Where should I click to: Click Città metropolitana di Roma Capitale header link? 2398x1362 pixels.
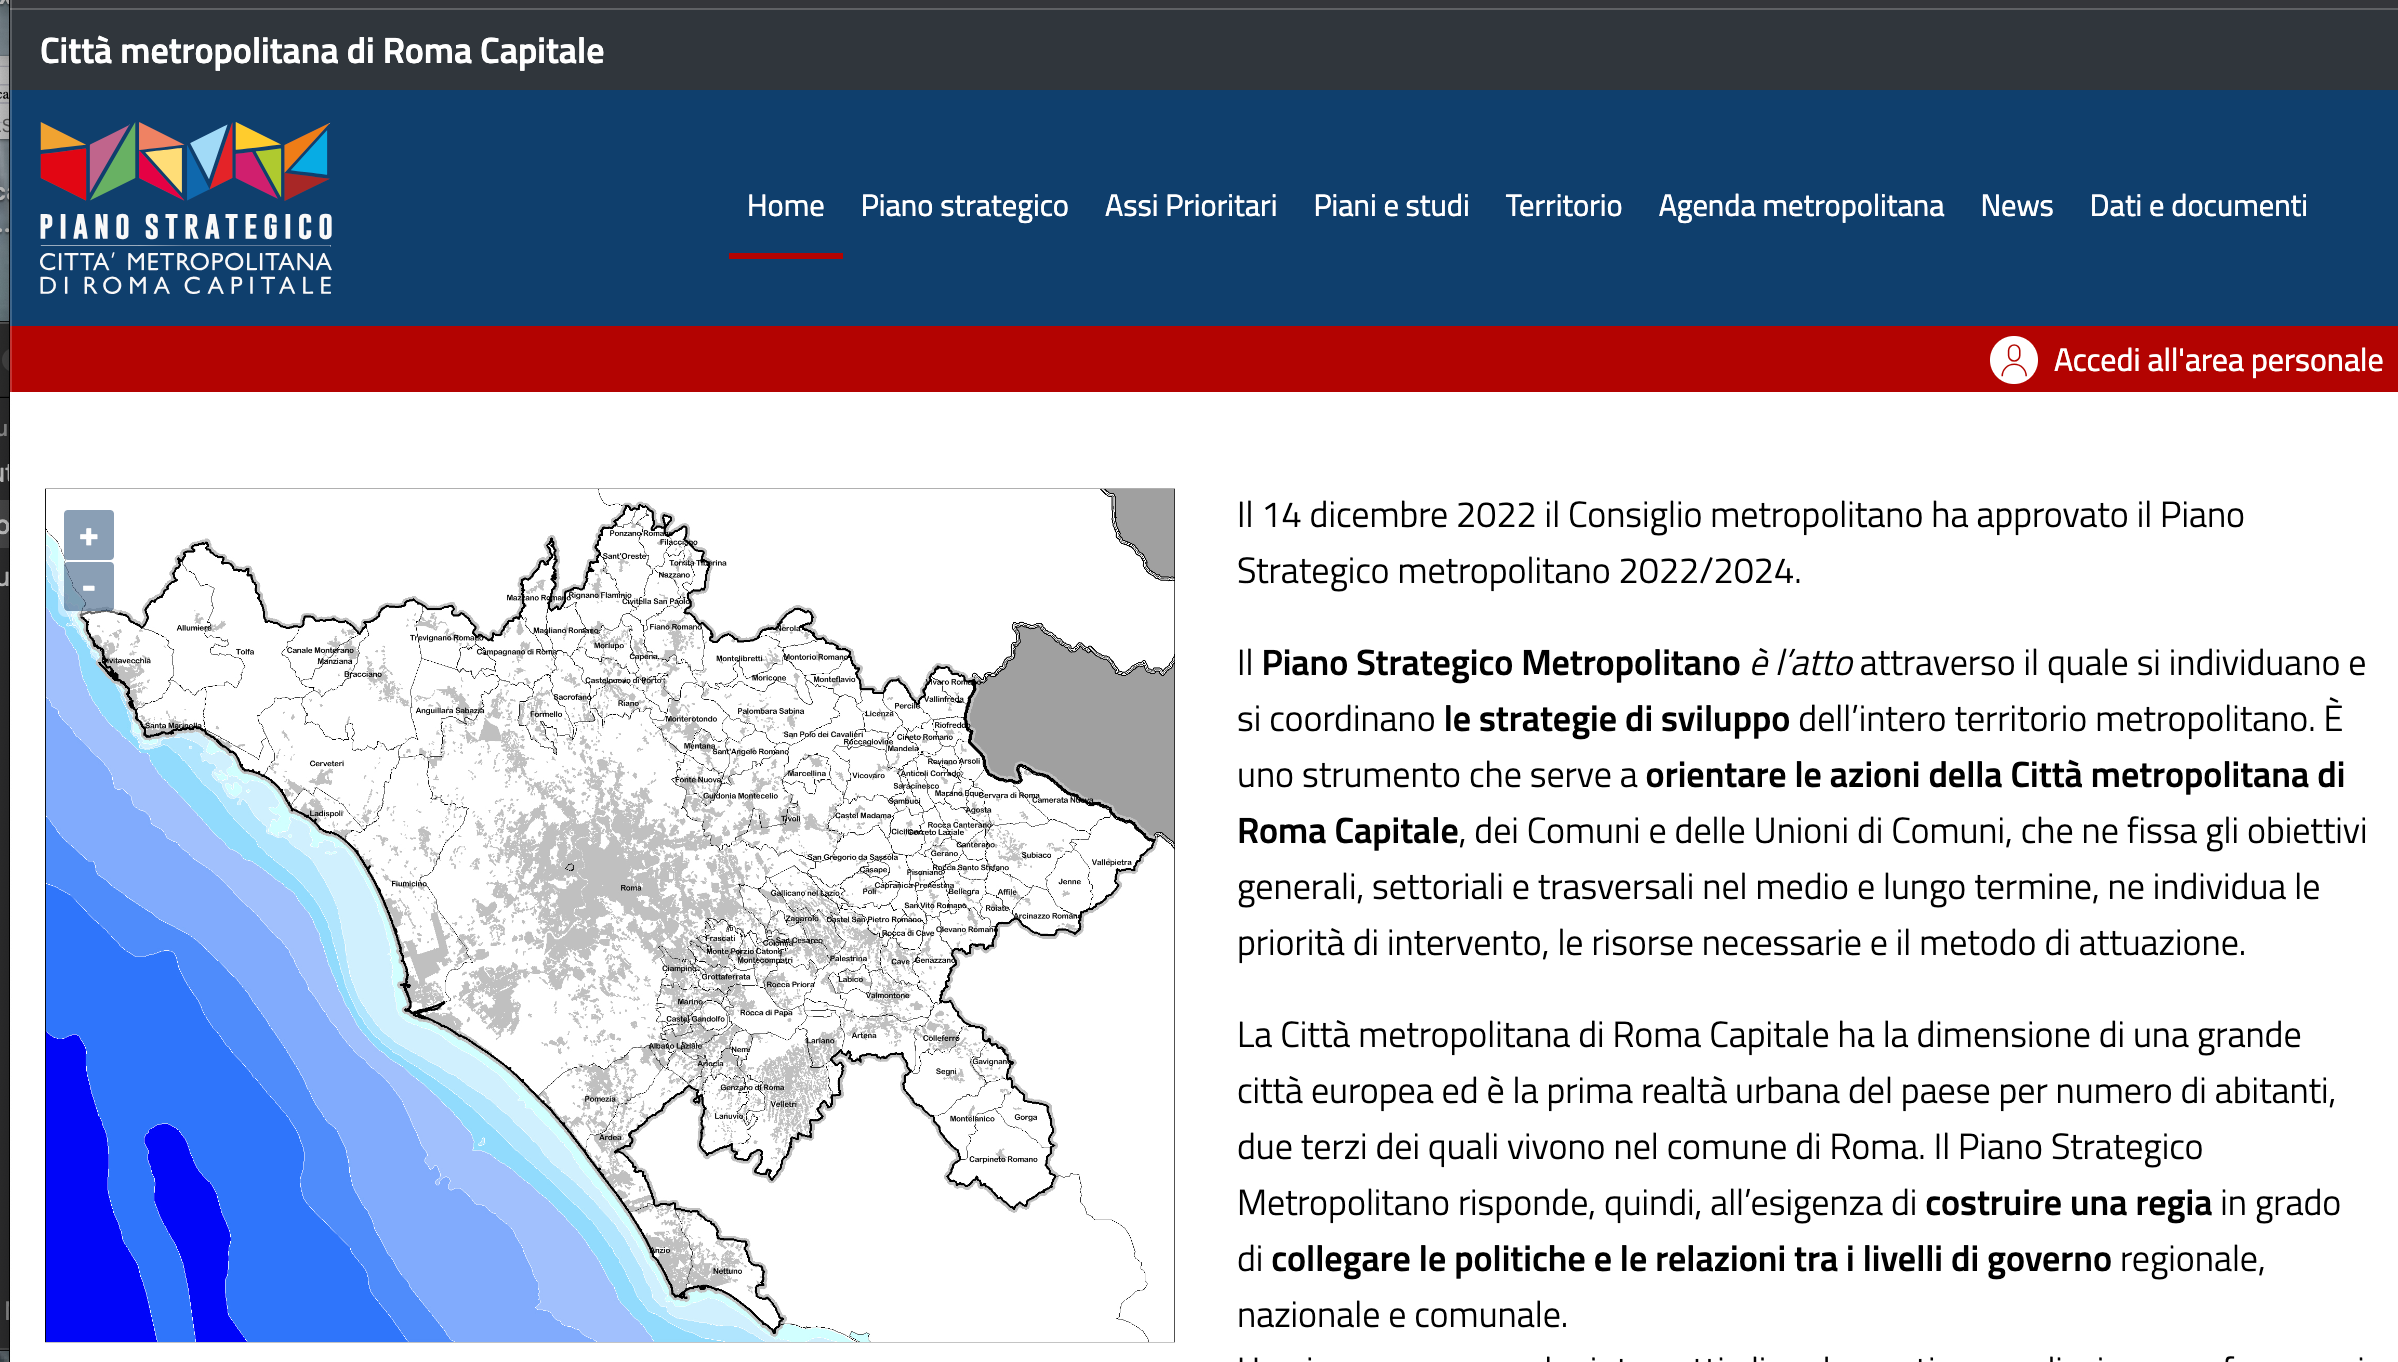point(321,51)
